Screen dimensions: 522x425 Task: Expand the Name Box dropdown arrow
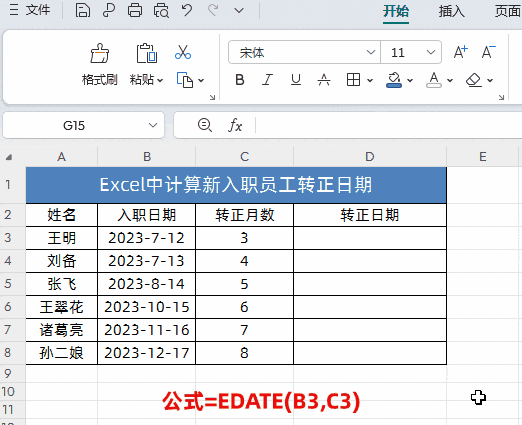[153, 125]
